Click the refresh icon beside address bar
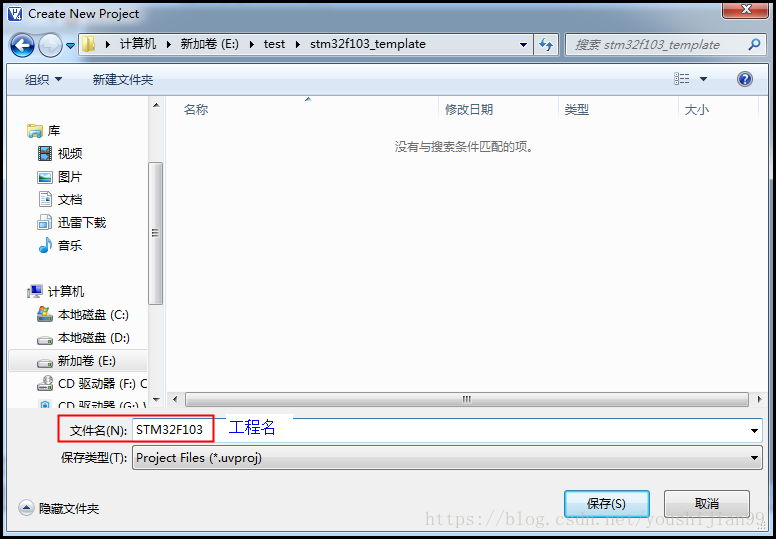The height and width of the screenshot is (539, 776). [546, 45]
